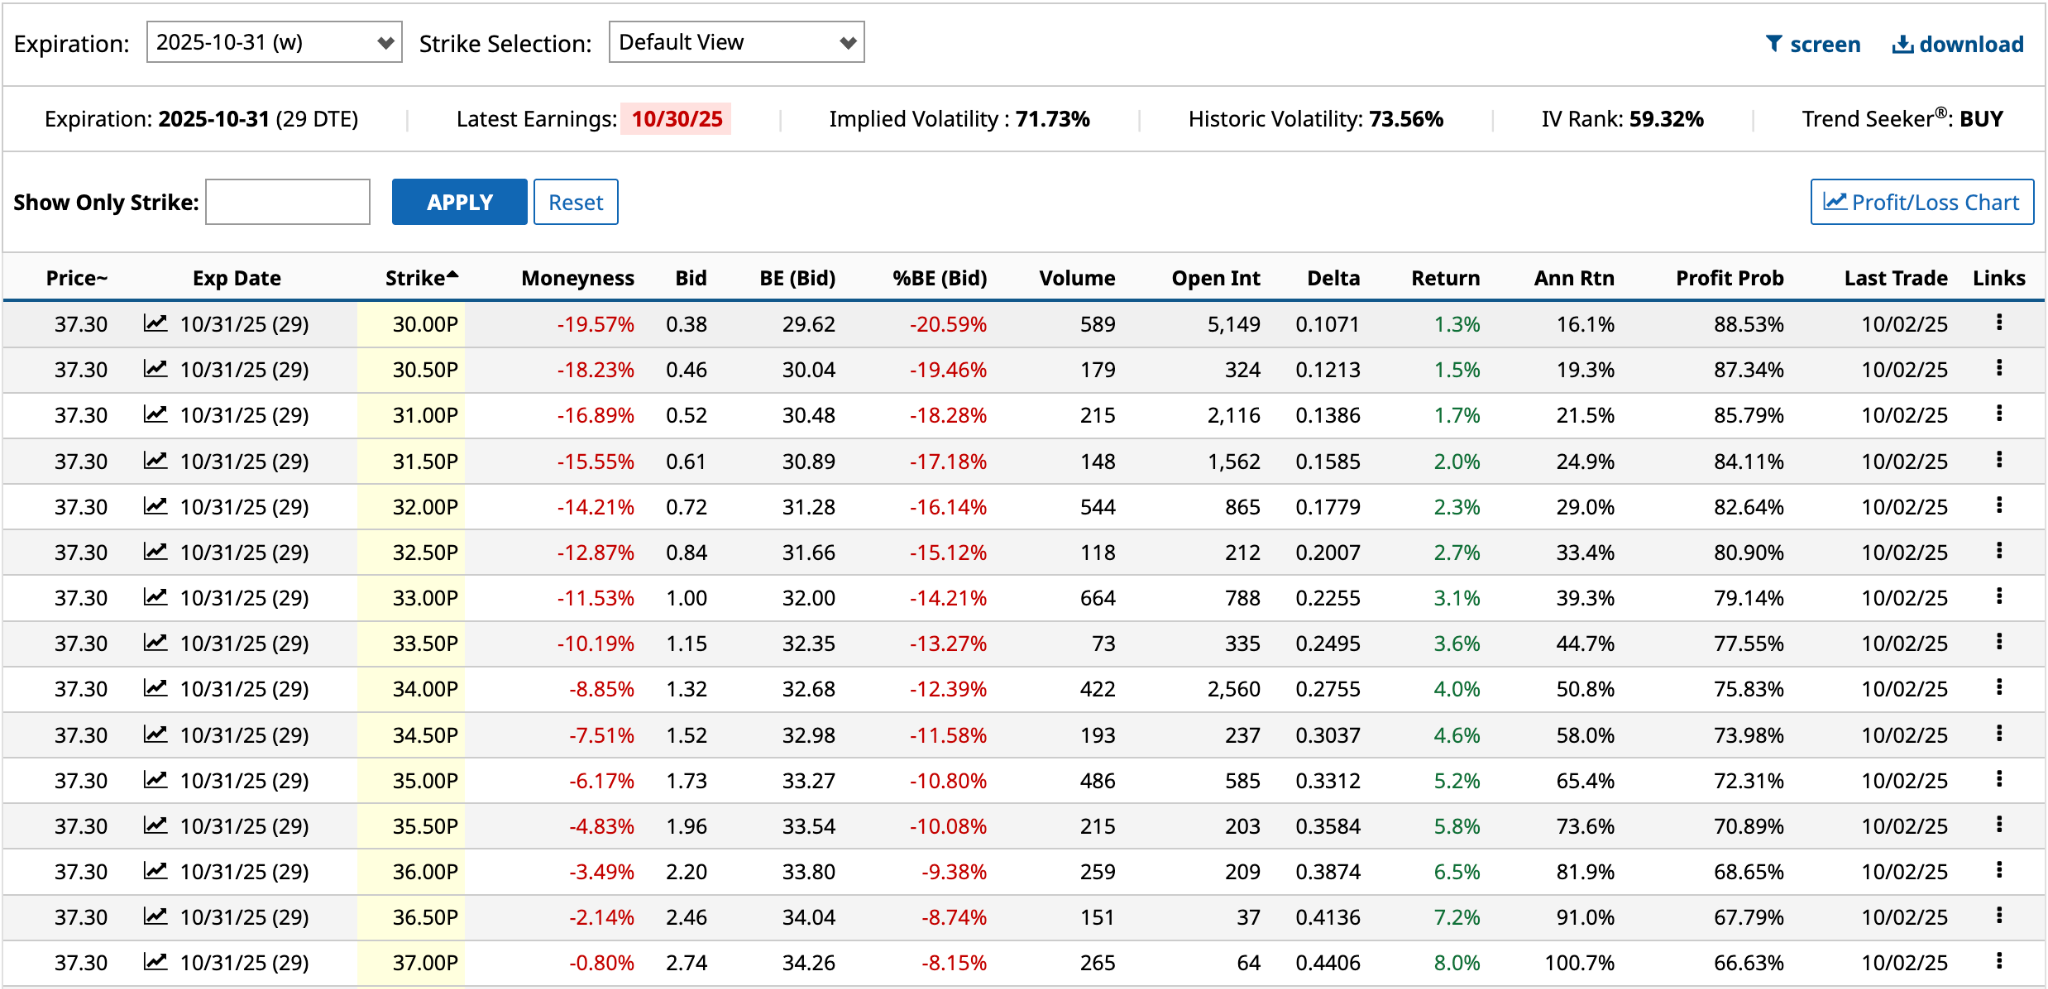Open links menu on 37.00P row

click(x=1998, y=961)
